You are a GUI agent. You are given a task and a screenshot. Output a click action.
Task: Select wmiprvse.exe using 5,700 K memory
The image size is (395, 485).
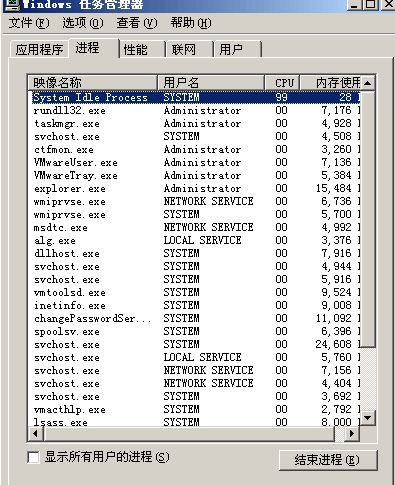(x=196, y=214)
